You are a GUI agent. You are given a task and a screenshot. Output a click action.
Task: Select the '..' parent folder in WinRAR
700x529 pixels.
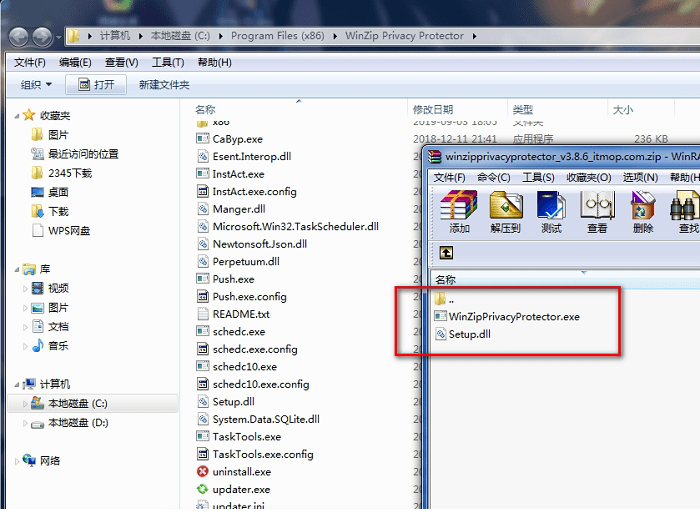444,299
